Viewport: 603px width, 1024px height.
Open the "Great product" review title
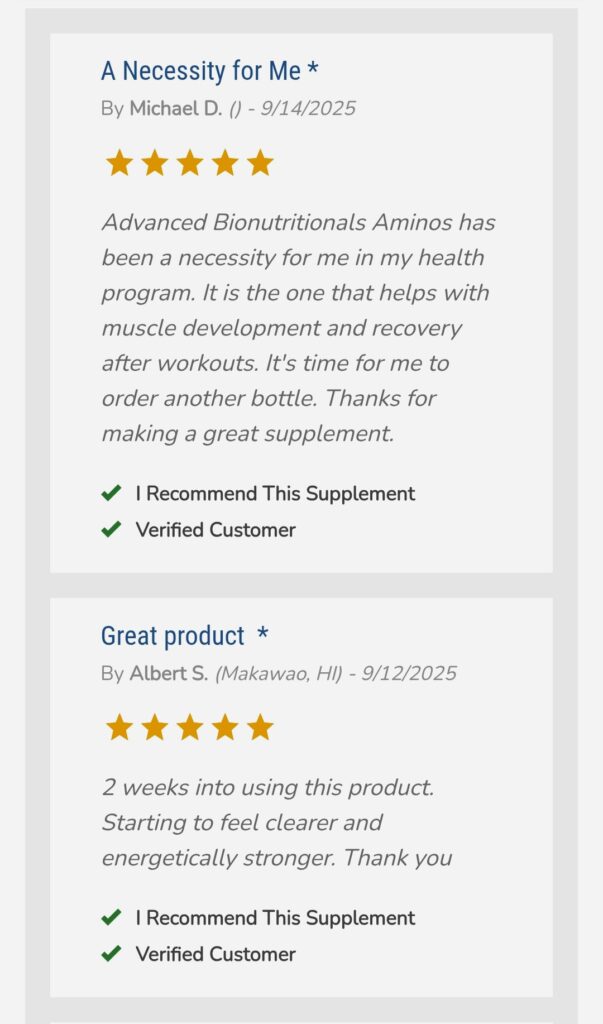coord(173,636)
